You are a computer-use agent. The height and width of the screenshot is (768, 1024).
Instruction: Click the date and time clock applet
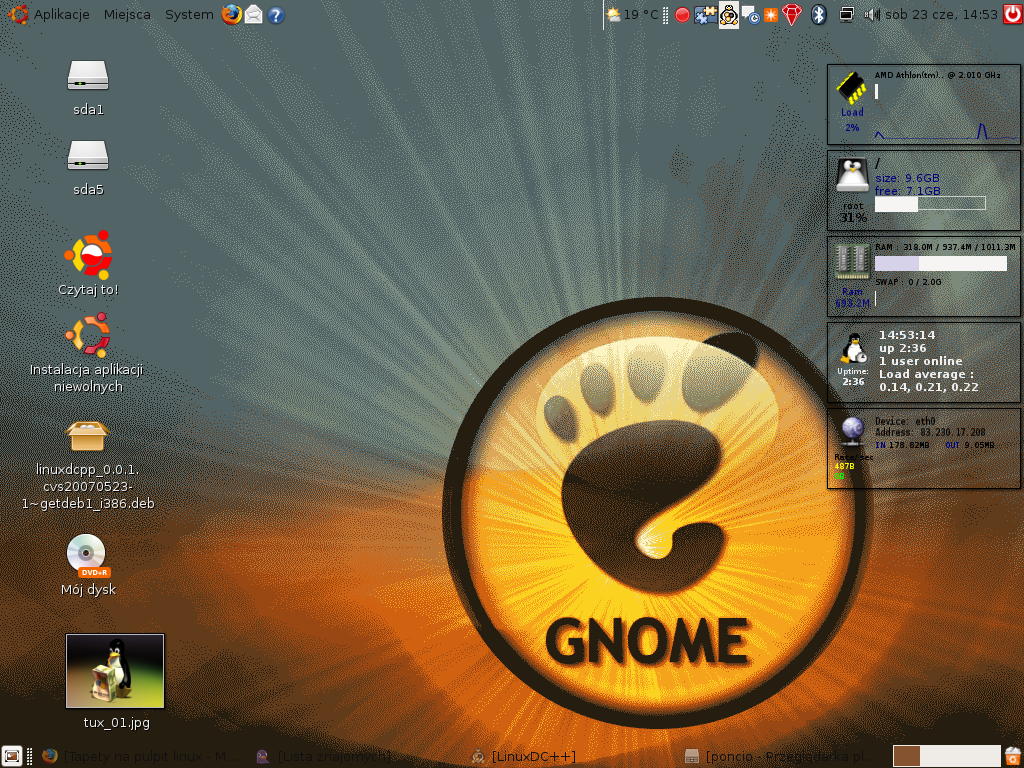[x=941, y=14]
